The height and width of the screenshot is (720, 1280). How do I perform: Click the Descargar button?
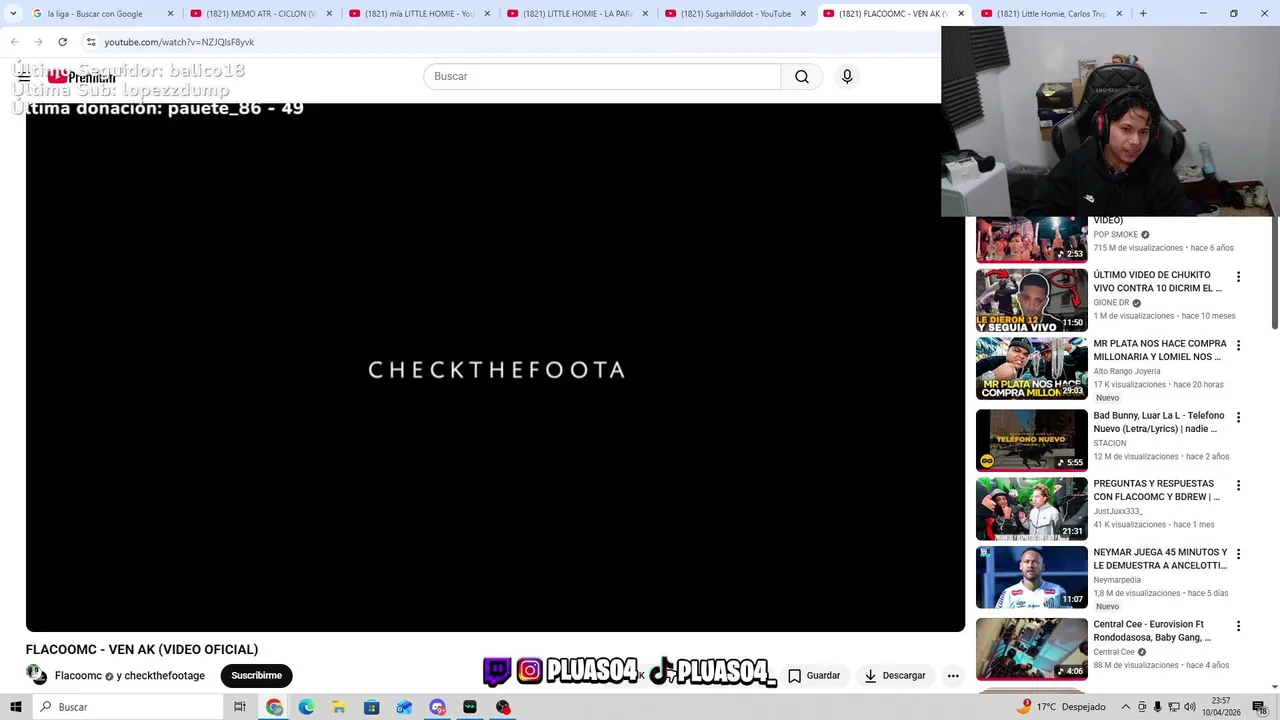coord(895,676)
